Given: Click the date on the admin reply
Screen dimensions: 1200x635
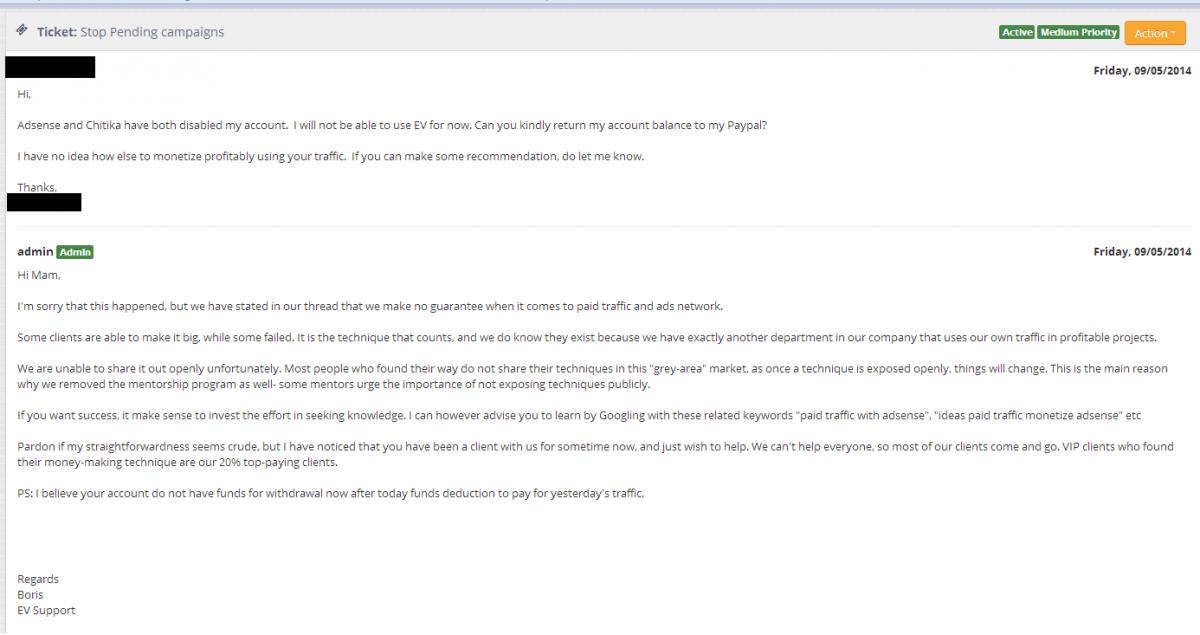Looking at the screenshot, I should tap(1142, 252).
